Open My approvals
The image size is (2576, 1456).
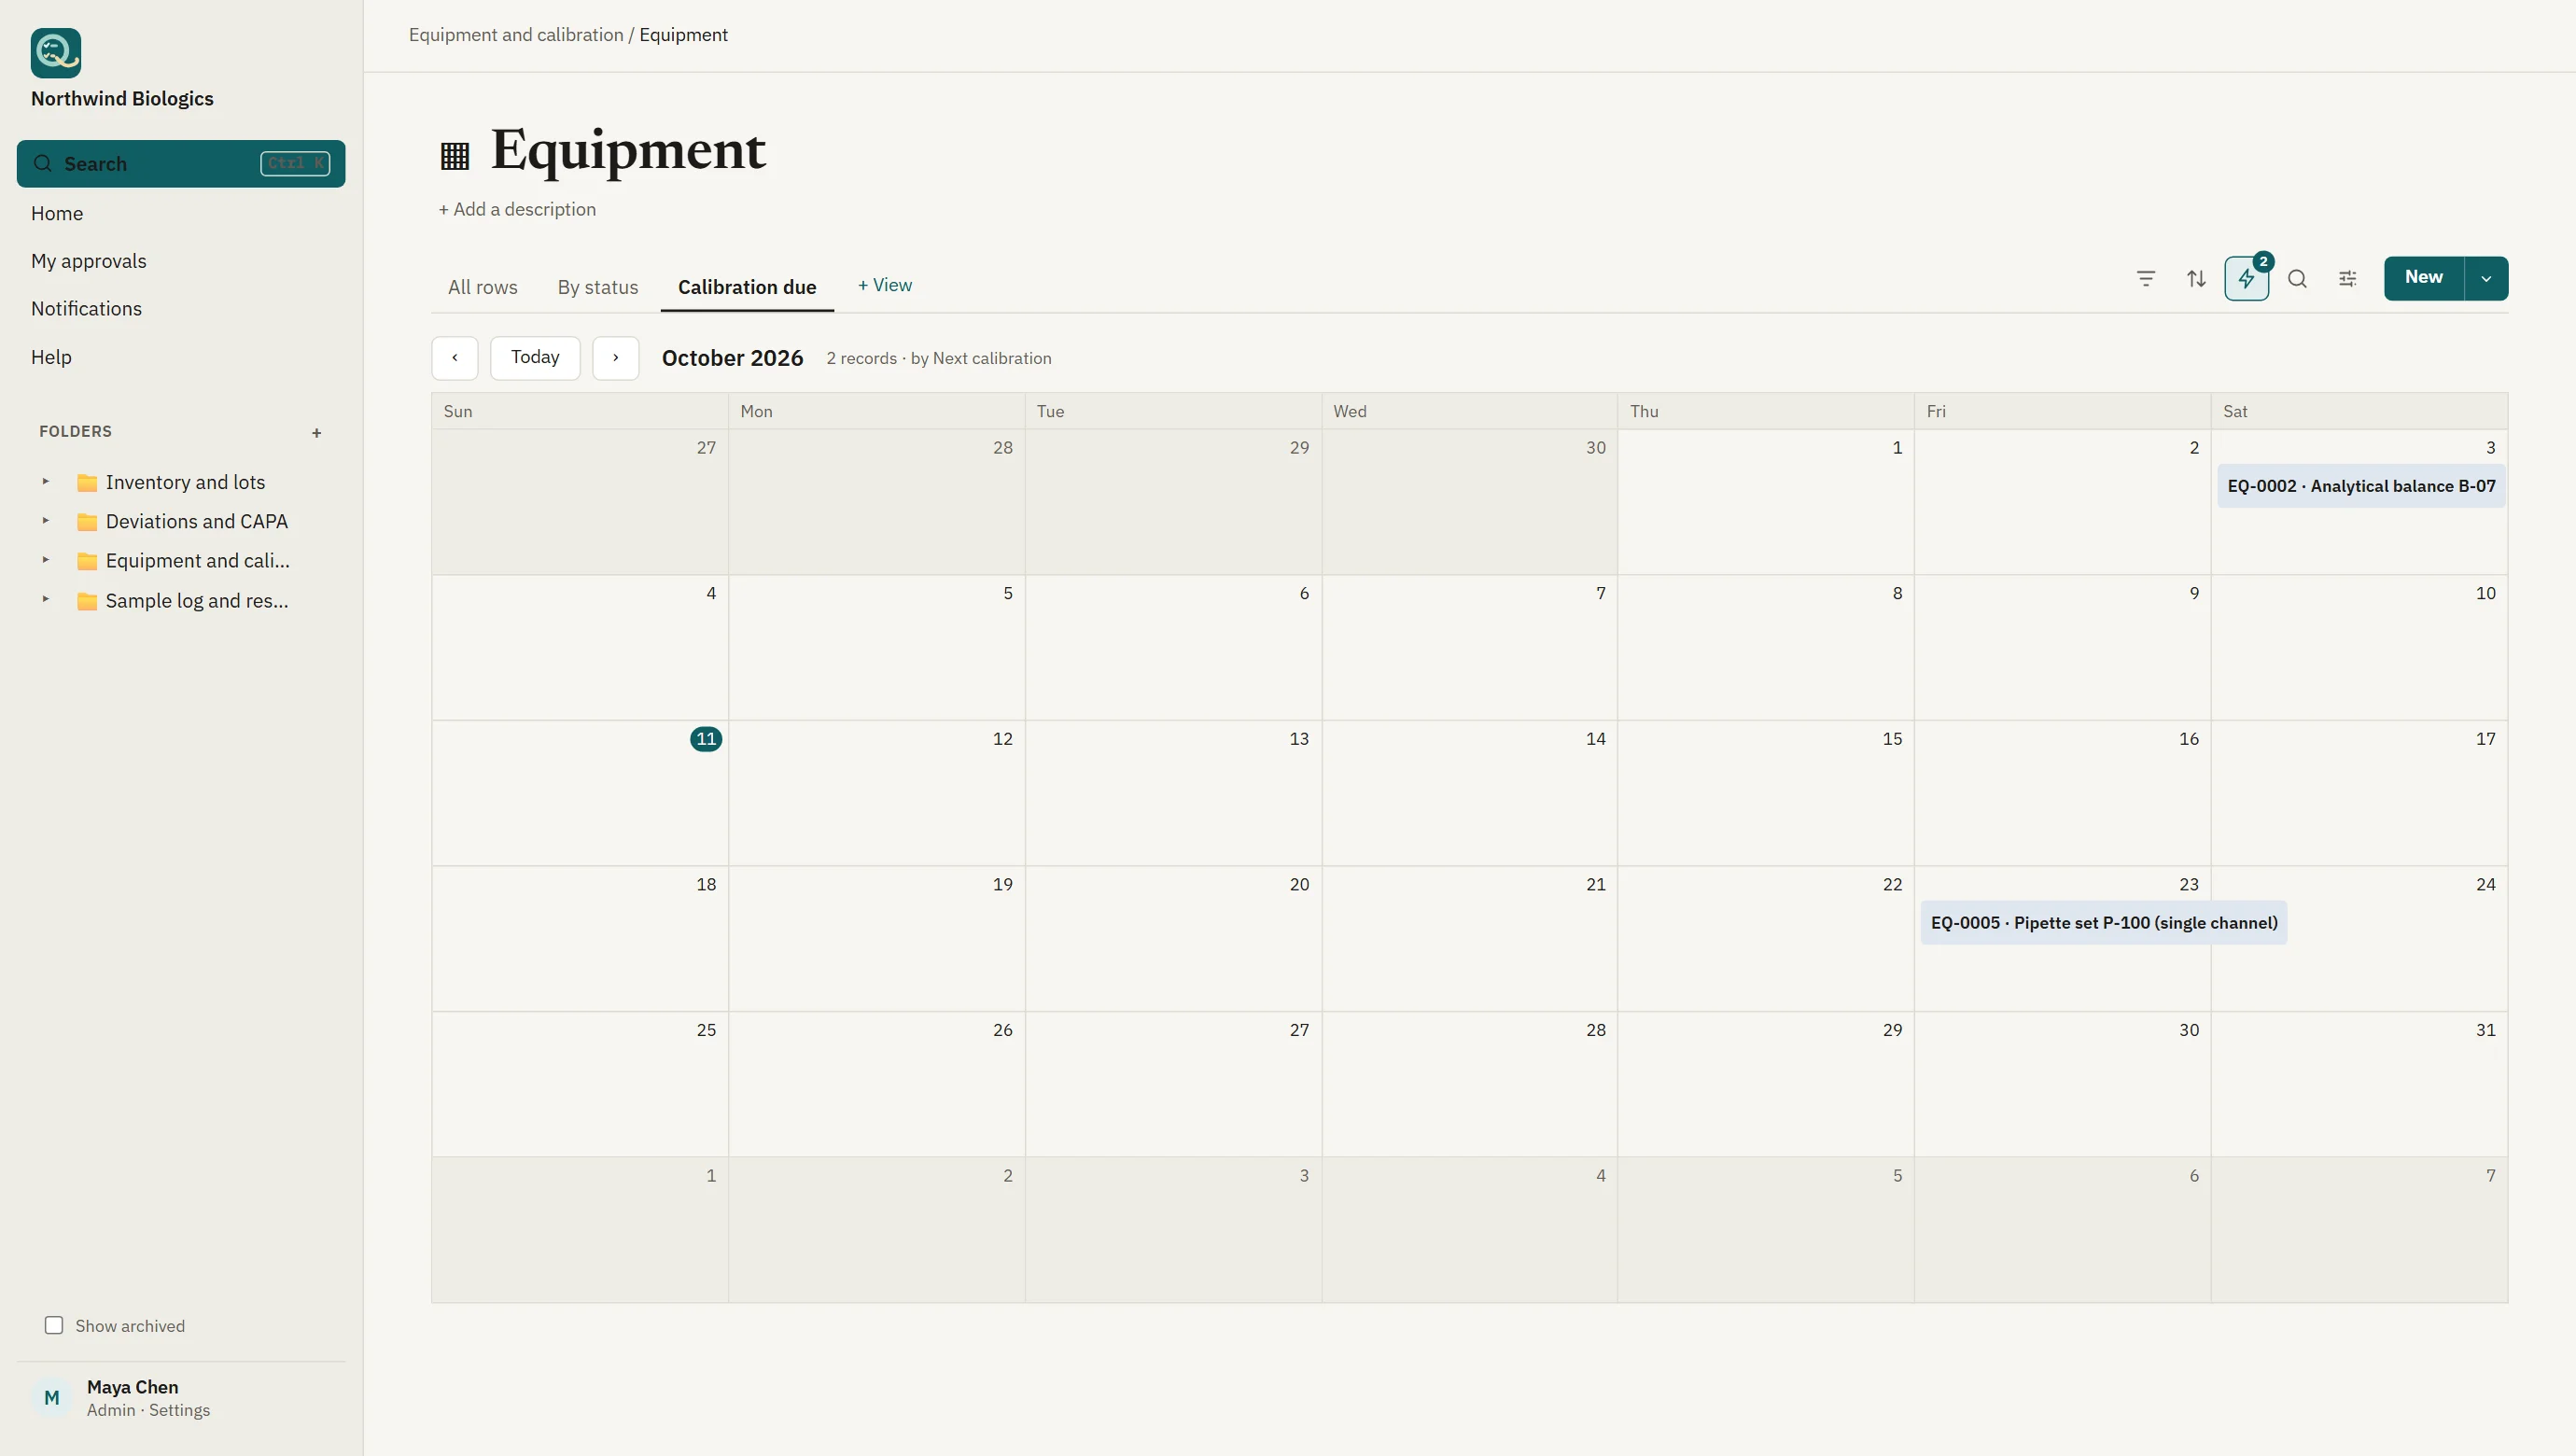(x=89, y=261)
